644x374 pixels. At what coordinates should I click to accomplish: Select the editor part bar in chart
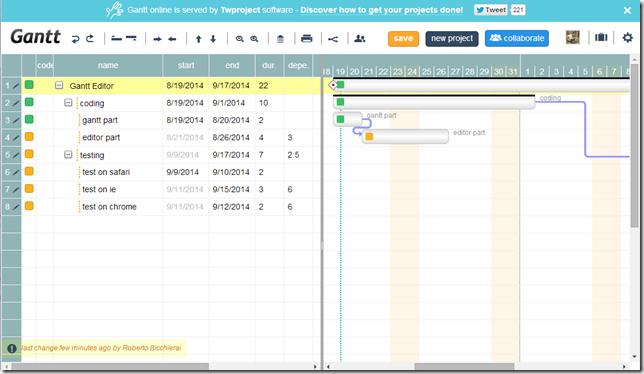(405, 137)
